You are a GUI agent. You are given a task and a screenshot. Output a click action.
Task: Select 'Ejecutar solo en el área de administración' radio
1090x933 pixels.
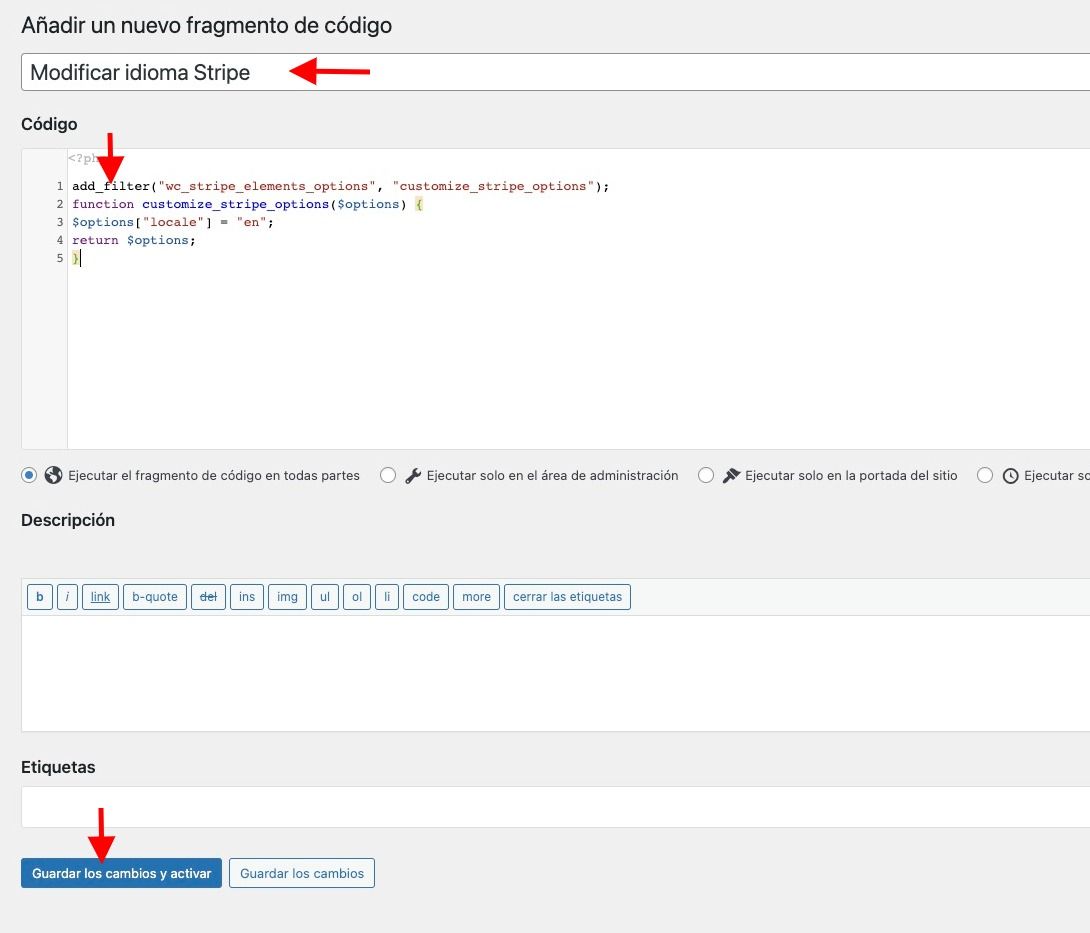coord(388,475)
